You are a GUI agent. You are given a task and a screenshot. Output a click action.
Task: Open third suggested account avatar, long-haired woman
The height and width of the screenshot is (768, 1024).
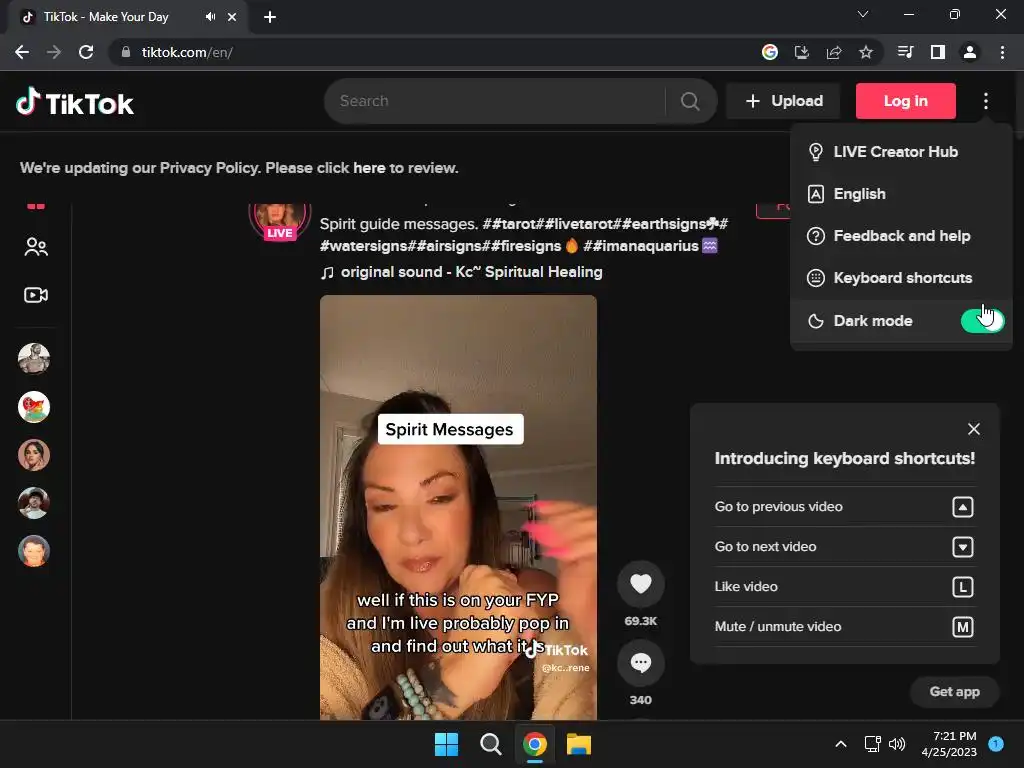click(x=34, y=455)
